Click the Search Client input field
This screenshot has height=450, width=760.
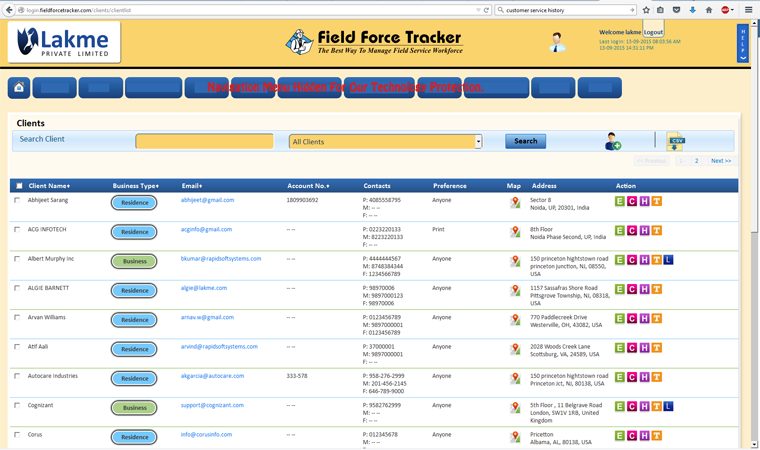coord(205,141)
